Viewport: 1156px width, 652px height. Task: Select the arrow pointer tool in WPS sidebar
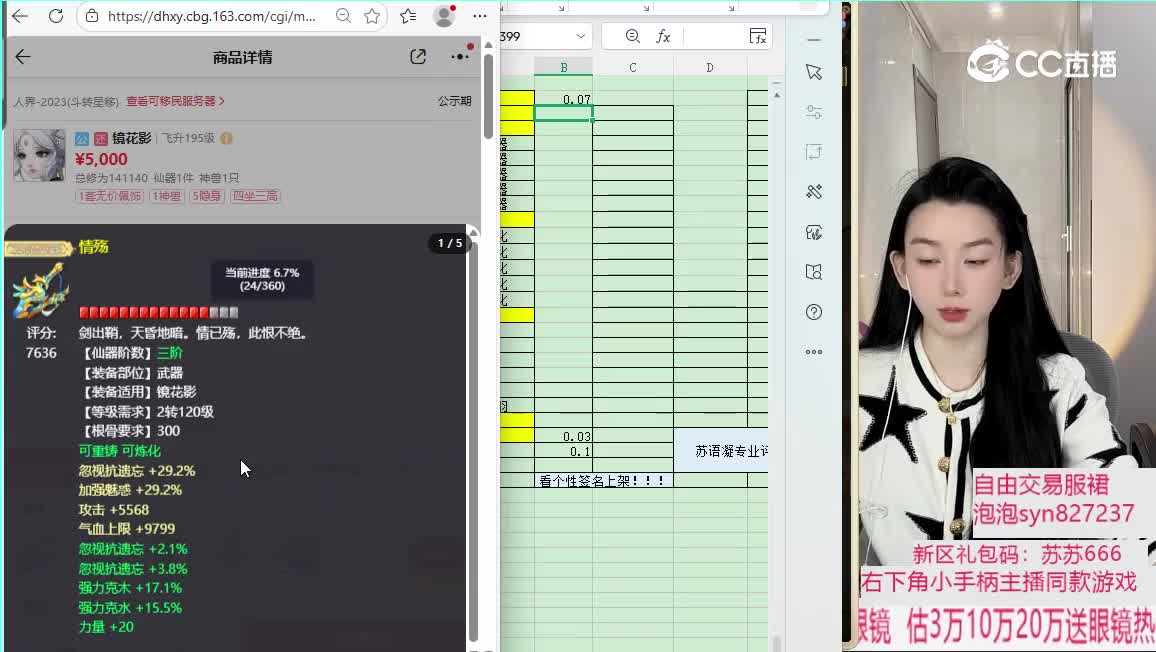pos(814,72)
